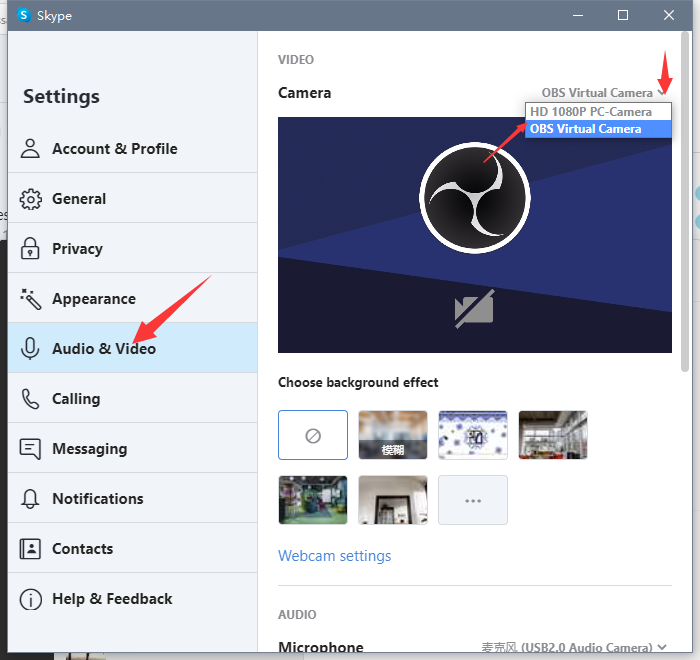Click the phone handset Calling icon
This screenshot has width=700, height=660.
[x=30, y=399]
